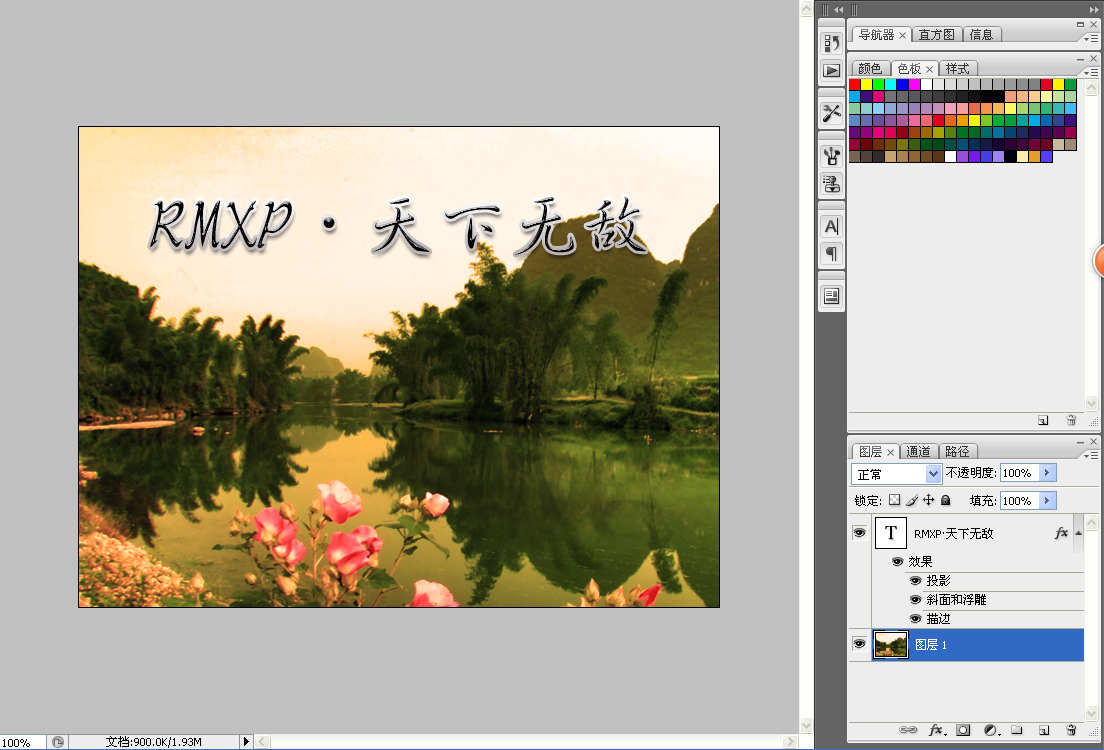The image size is (1104, 750).
Task: Add a layer mask
Action: click(x=963, y=730)
